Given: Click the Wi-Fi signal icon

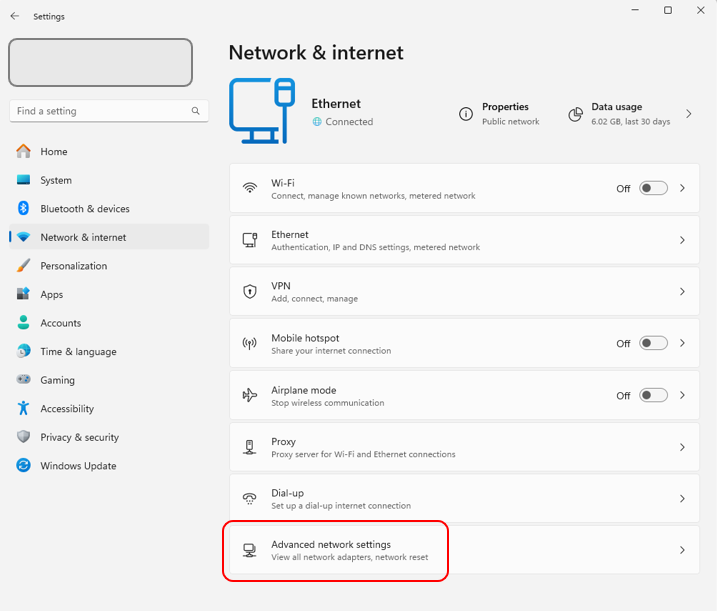Looking at the screenshot, I should click(250, 188).
